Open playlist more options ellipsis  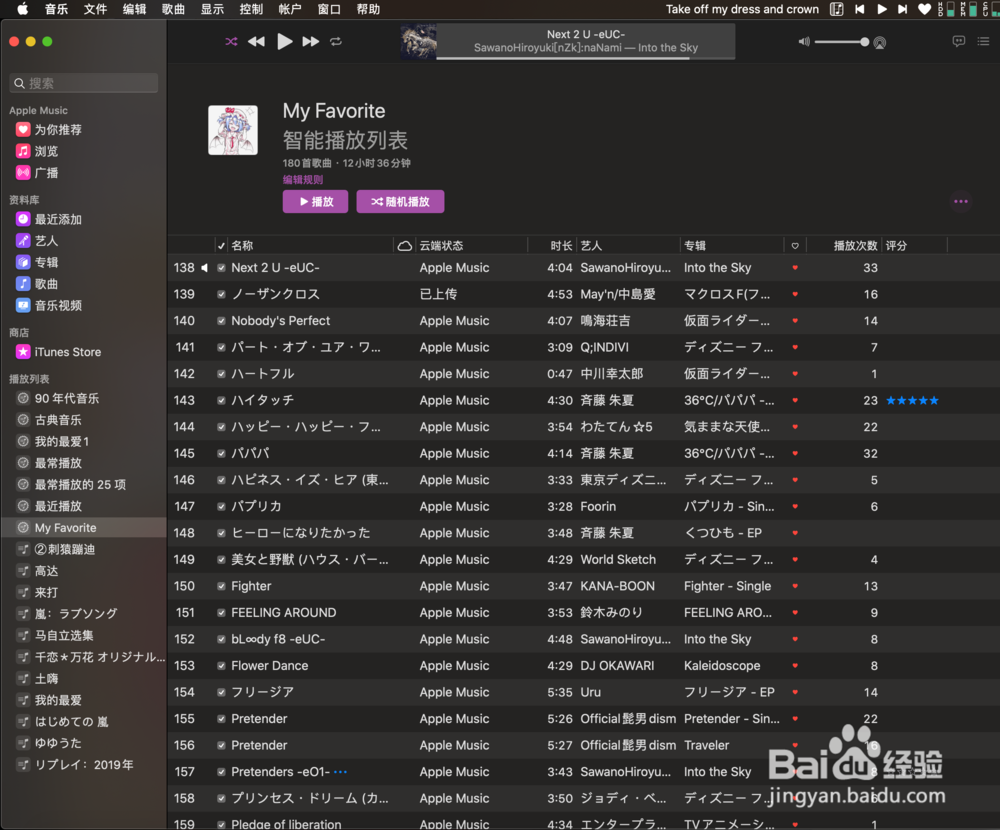click(x=960, y=202)
